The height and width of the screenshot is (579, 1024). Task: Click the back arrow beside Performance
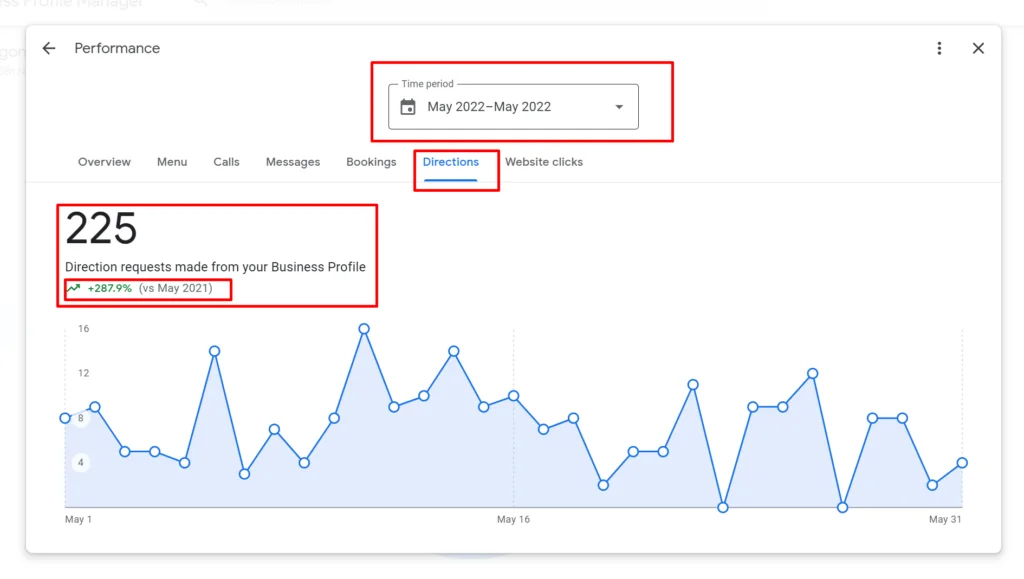point(49,49)
